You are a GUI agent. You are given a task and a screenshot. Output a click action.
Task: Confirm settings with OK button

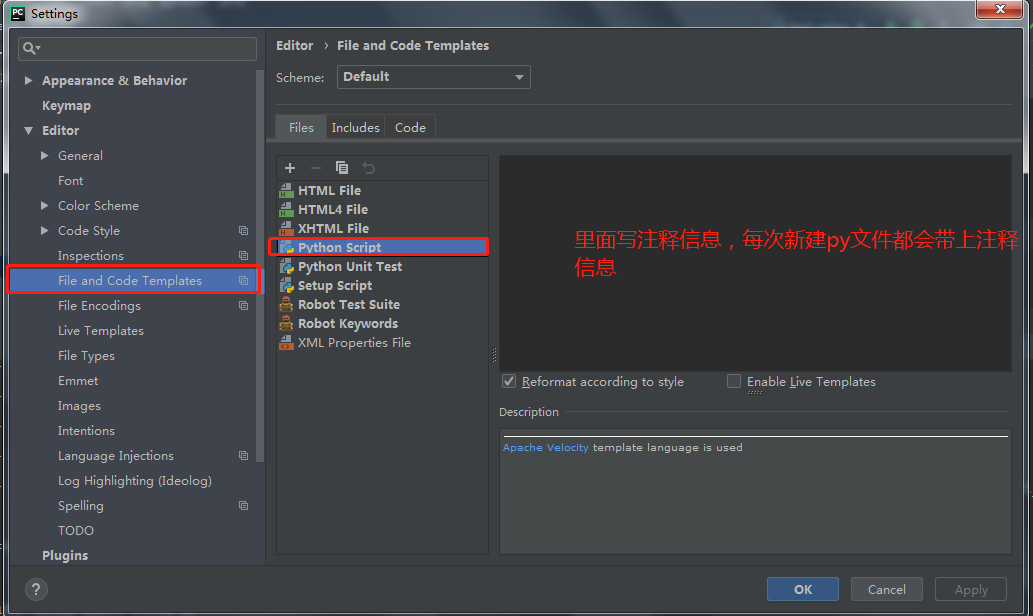coord(802,590)
